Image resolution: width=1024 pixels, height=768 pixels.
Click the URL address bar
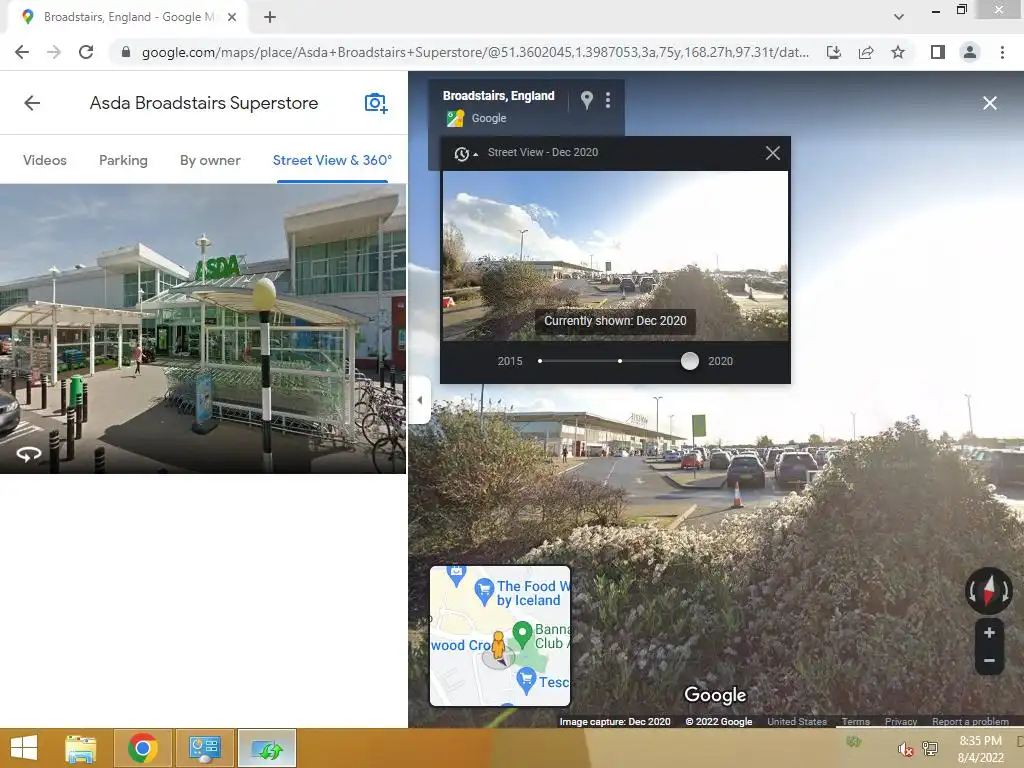coord(474,52)
